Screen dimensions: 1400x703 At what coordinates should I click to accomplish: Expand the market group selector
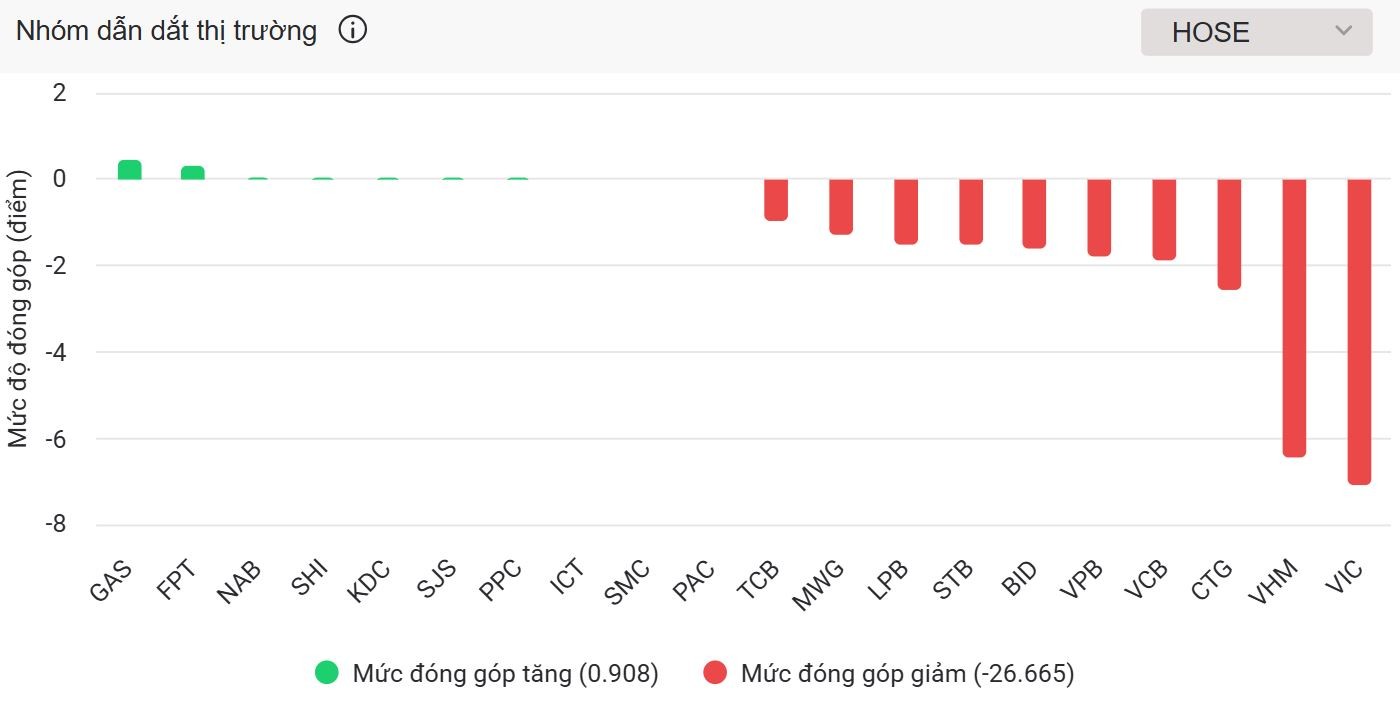point(1256,32)
